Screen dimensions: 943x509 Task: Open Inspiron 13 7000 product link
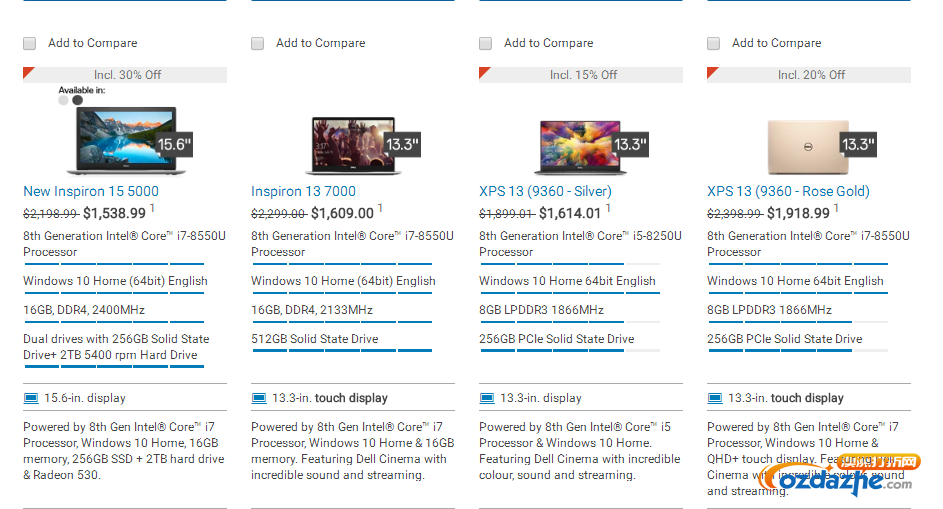click(303, 191)
